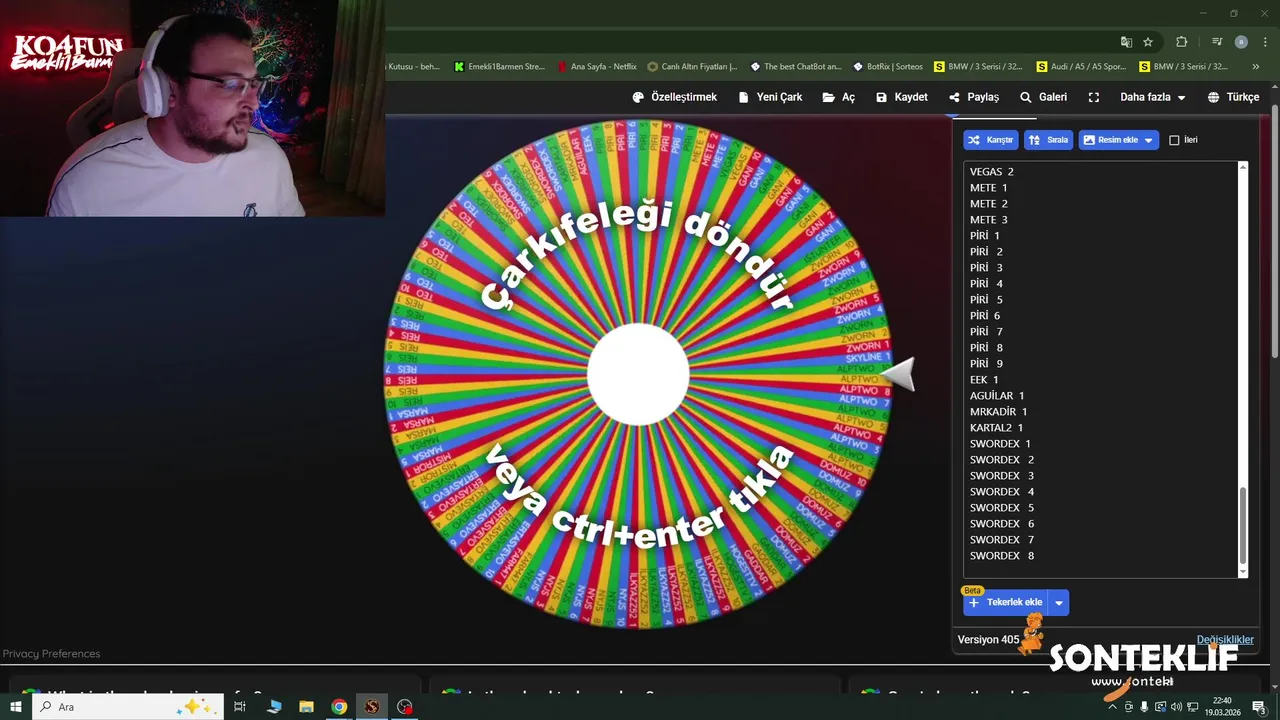Viewport: 1280px width, 720px height.
Task: Save the wheel using Kaydet
Action: point(901,97)
